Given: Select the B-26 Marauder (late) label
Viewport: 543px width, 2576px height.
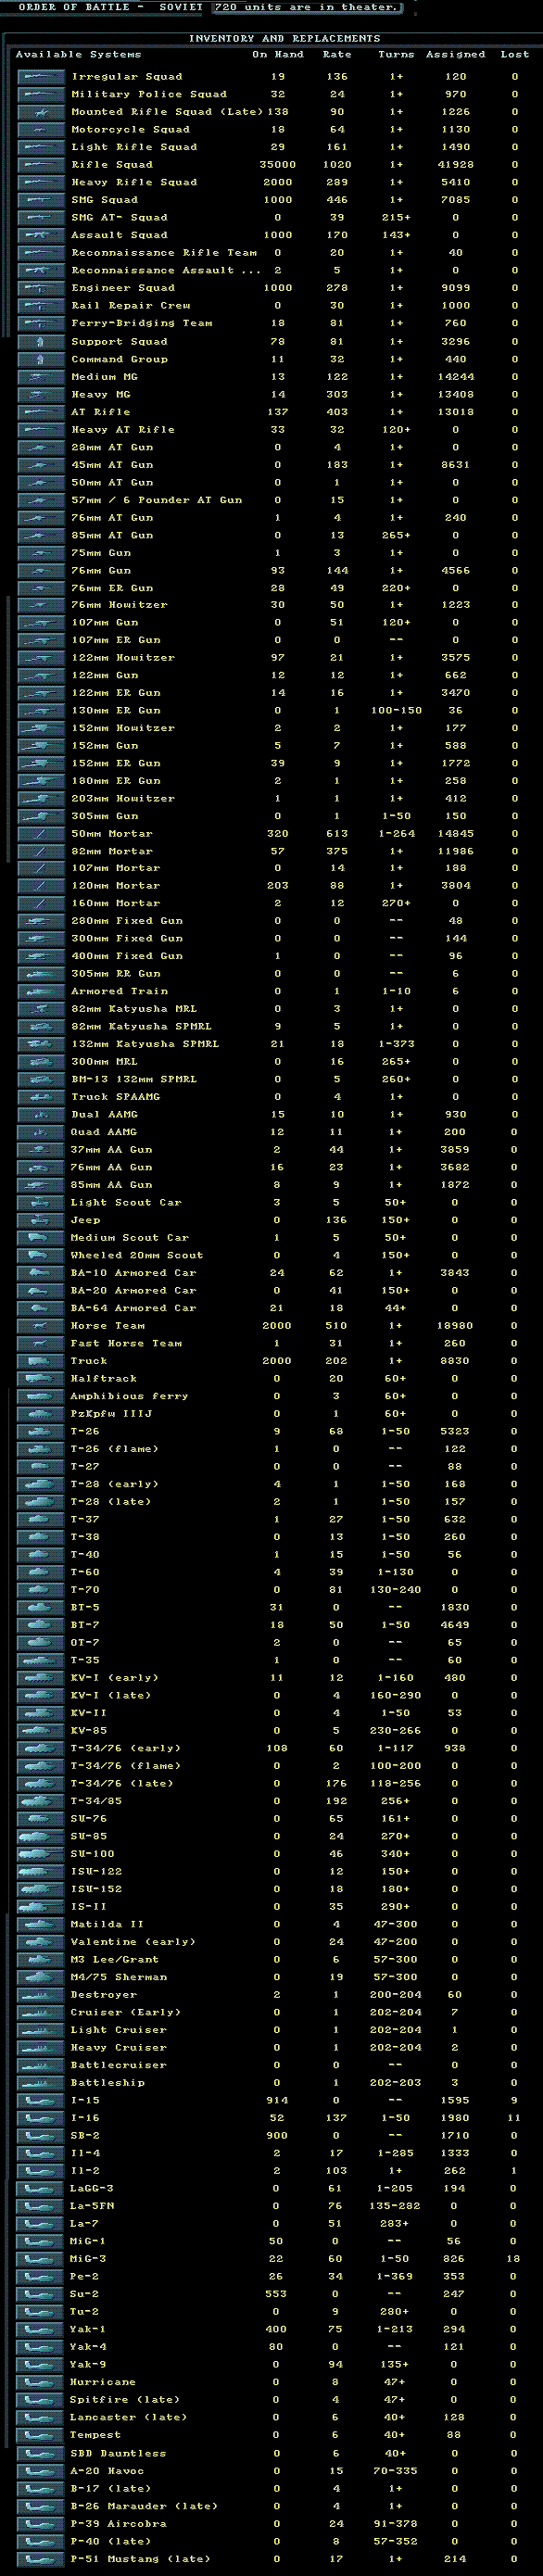Looking at the screenshot, I should coord(144,2506).
